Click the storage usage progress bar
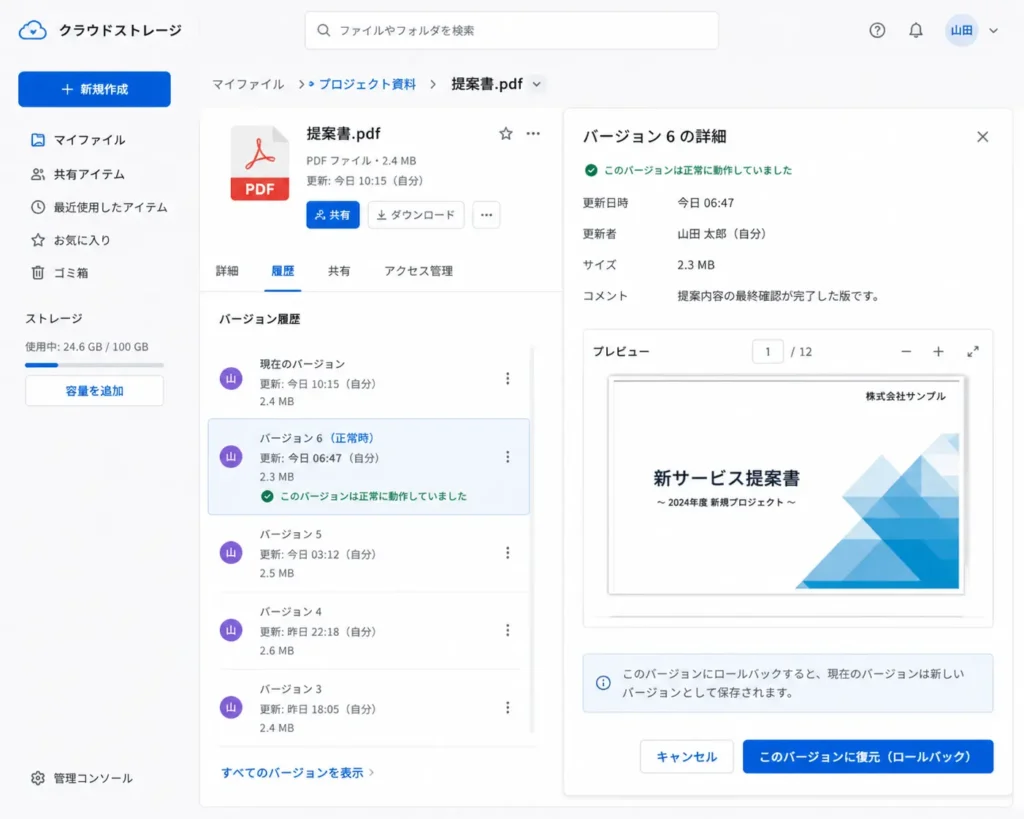The height and width of the screenshot is (819, 1024). click(x=94, y=365)
